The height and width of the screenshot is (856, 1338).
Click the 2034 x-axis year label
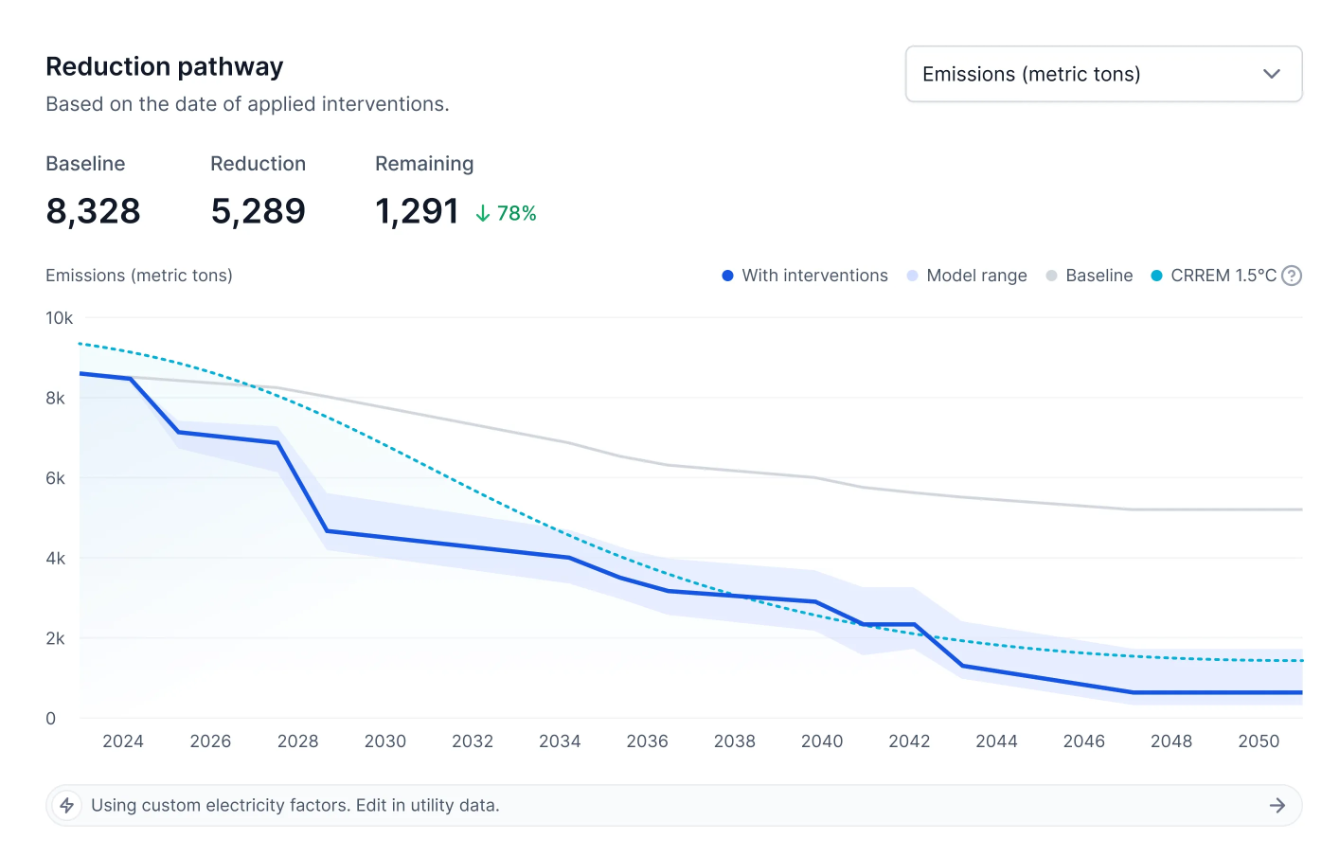coord(560,741)
